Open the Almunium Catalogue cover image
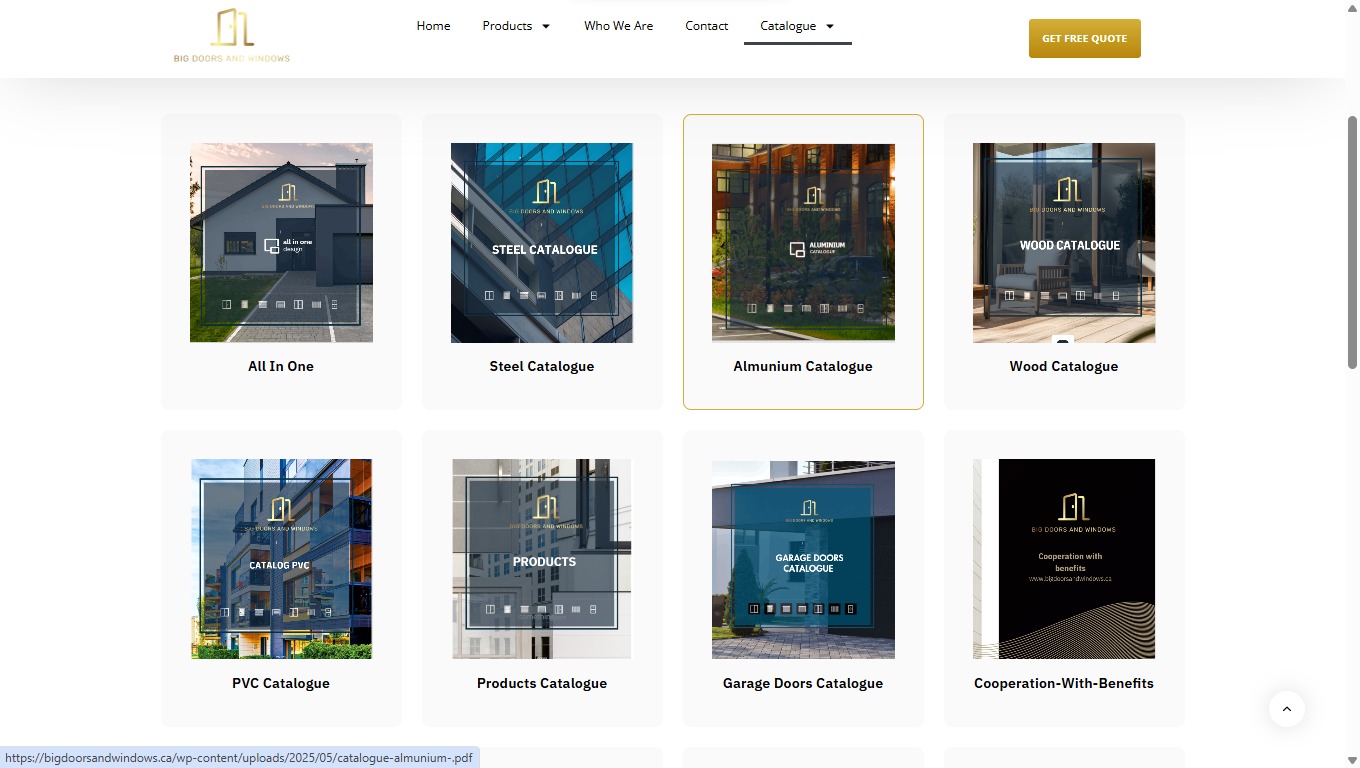Viewport: 1360px width, 768px height. pos(803,243)
